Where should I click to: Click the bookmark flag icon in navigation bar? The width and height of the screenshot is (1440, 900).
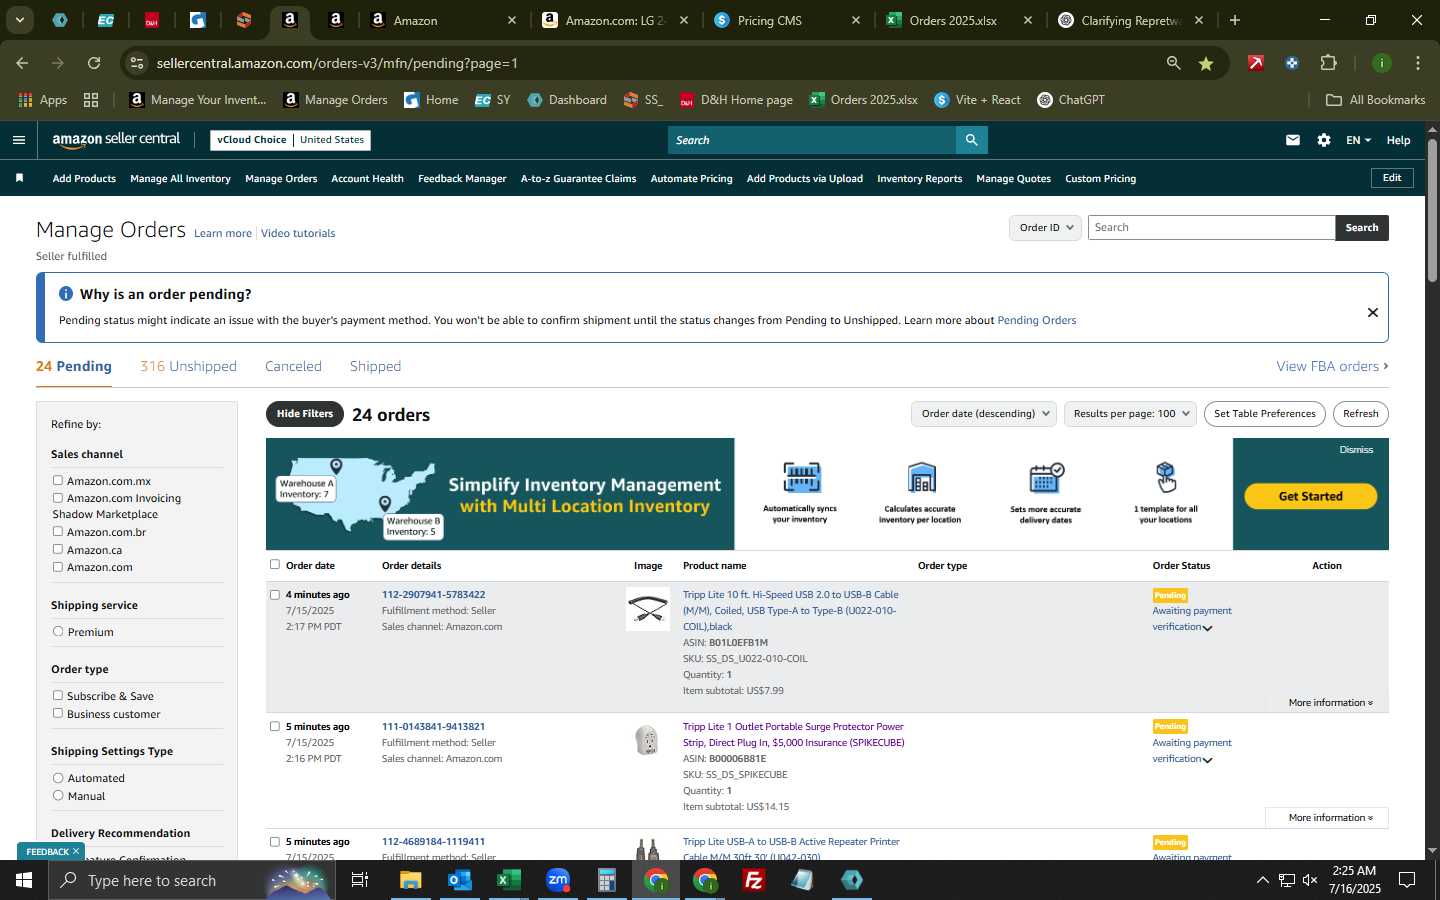pyautogui.click(x=19, y=178)
